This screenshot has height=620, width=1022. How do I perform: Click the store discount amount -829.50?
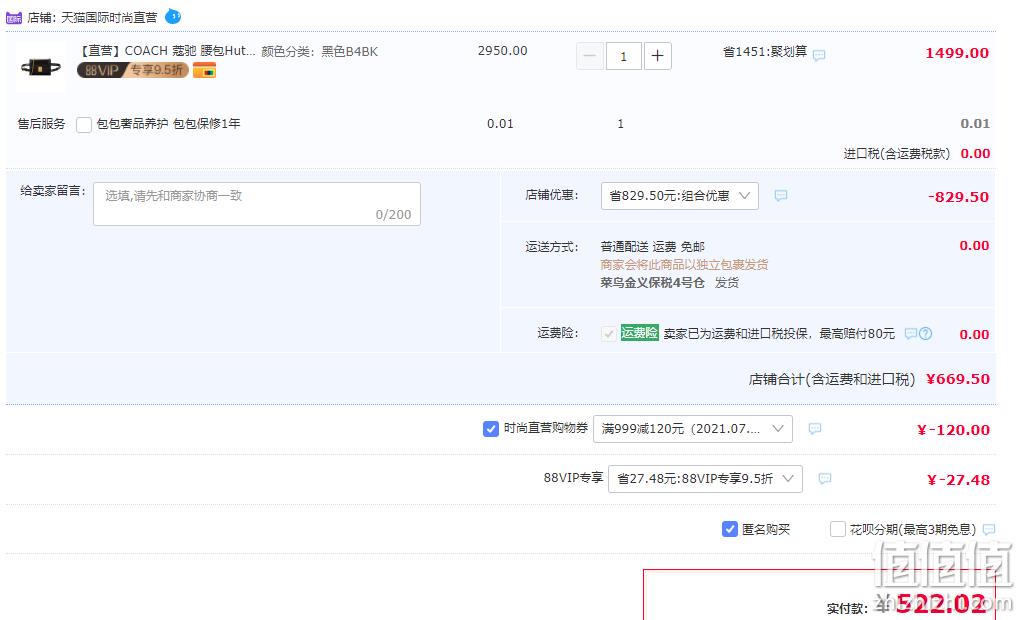click(958, 197)
